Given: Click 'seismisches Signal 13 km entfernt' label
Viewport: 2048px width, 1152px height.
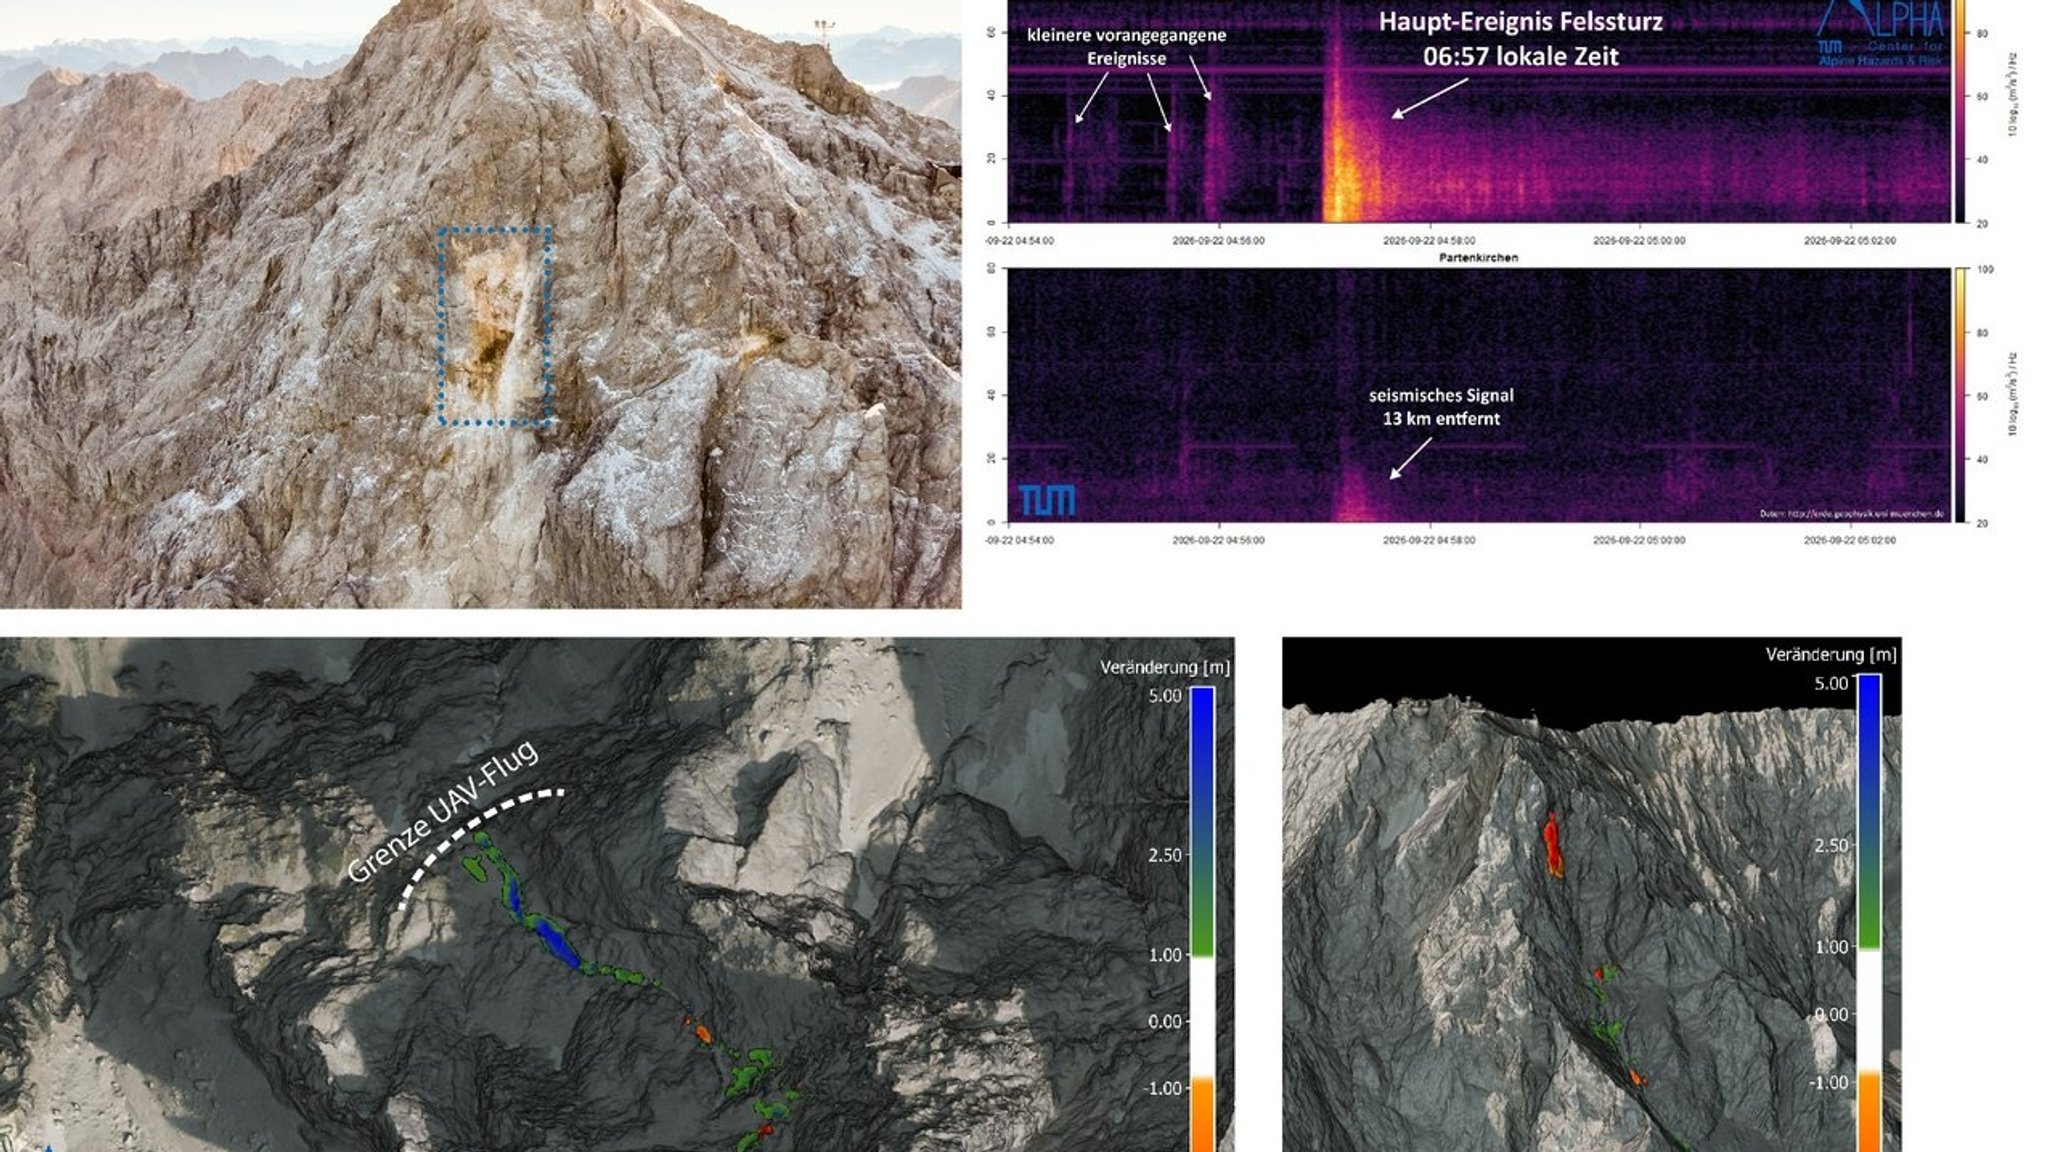Looking at the screenshot, I should point(1441,407).
